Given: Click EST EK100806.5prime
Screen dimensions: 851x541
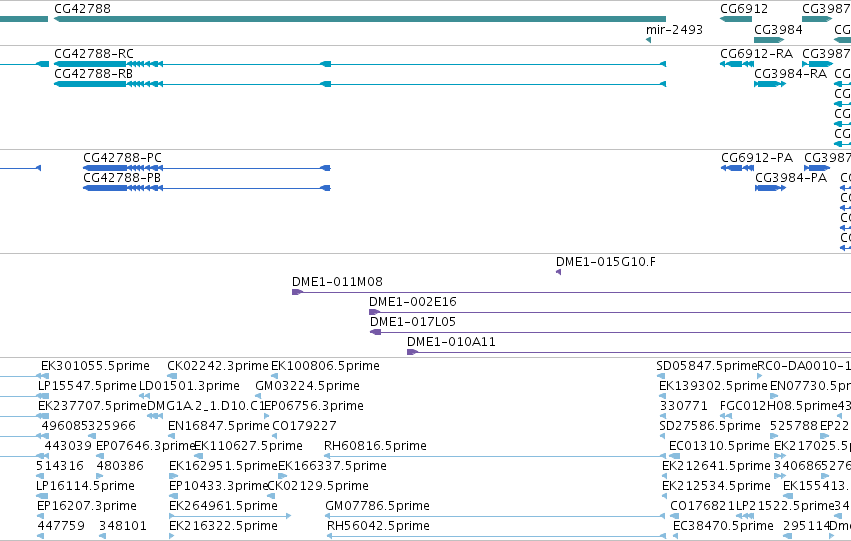Looking at the screenshot, I should point(275,375).
